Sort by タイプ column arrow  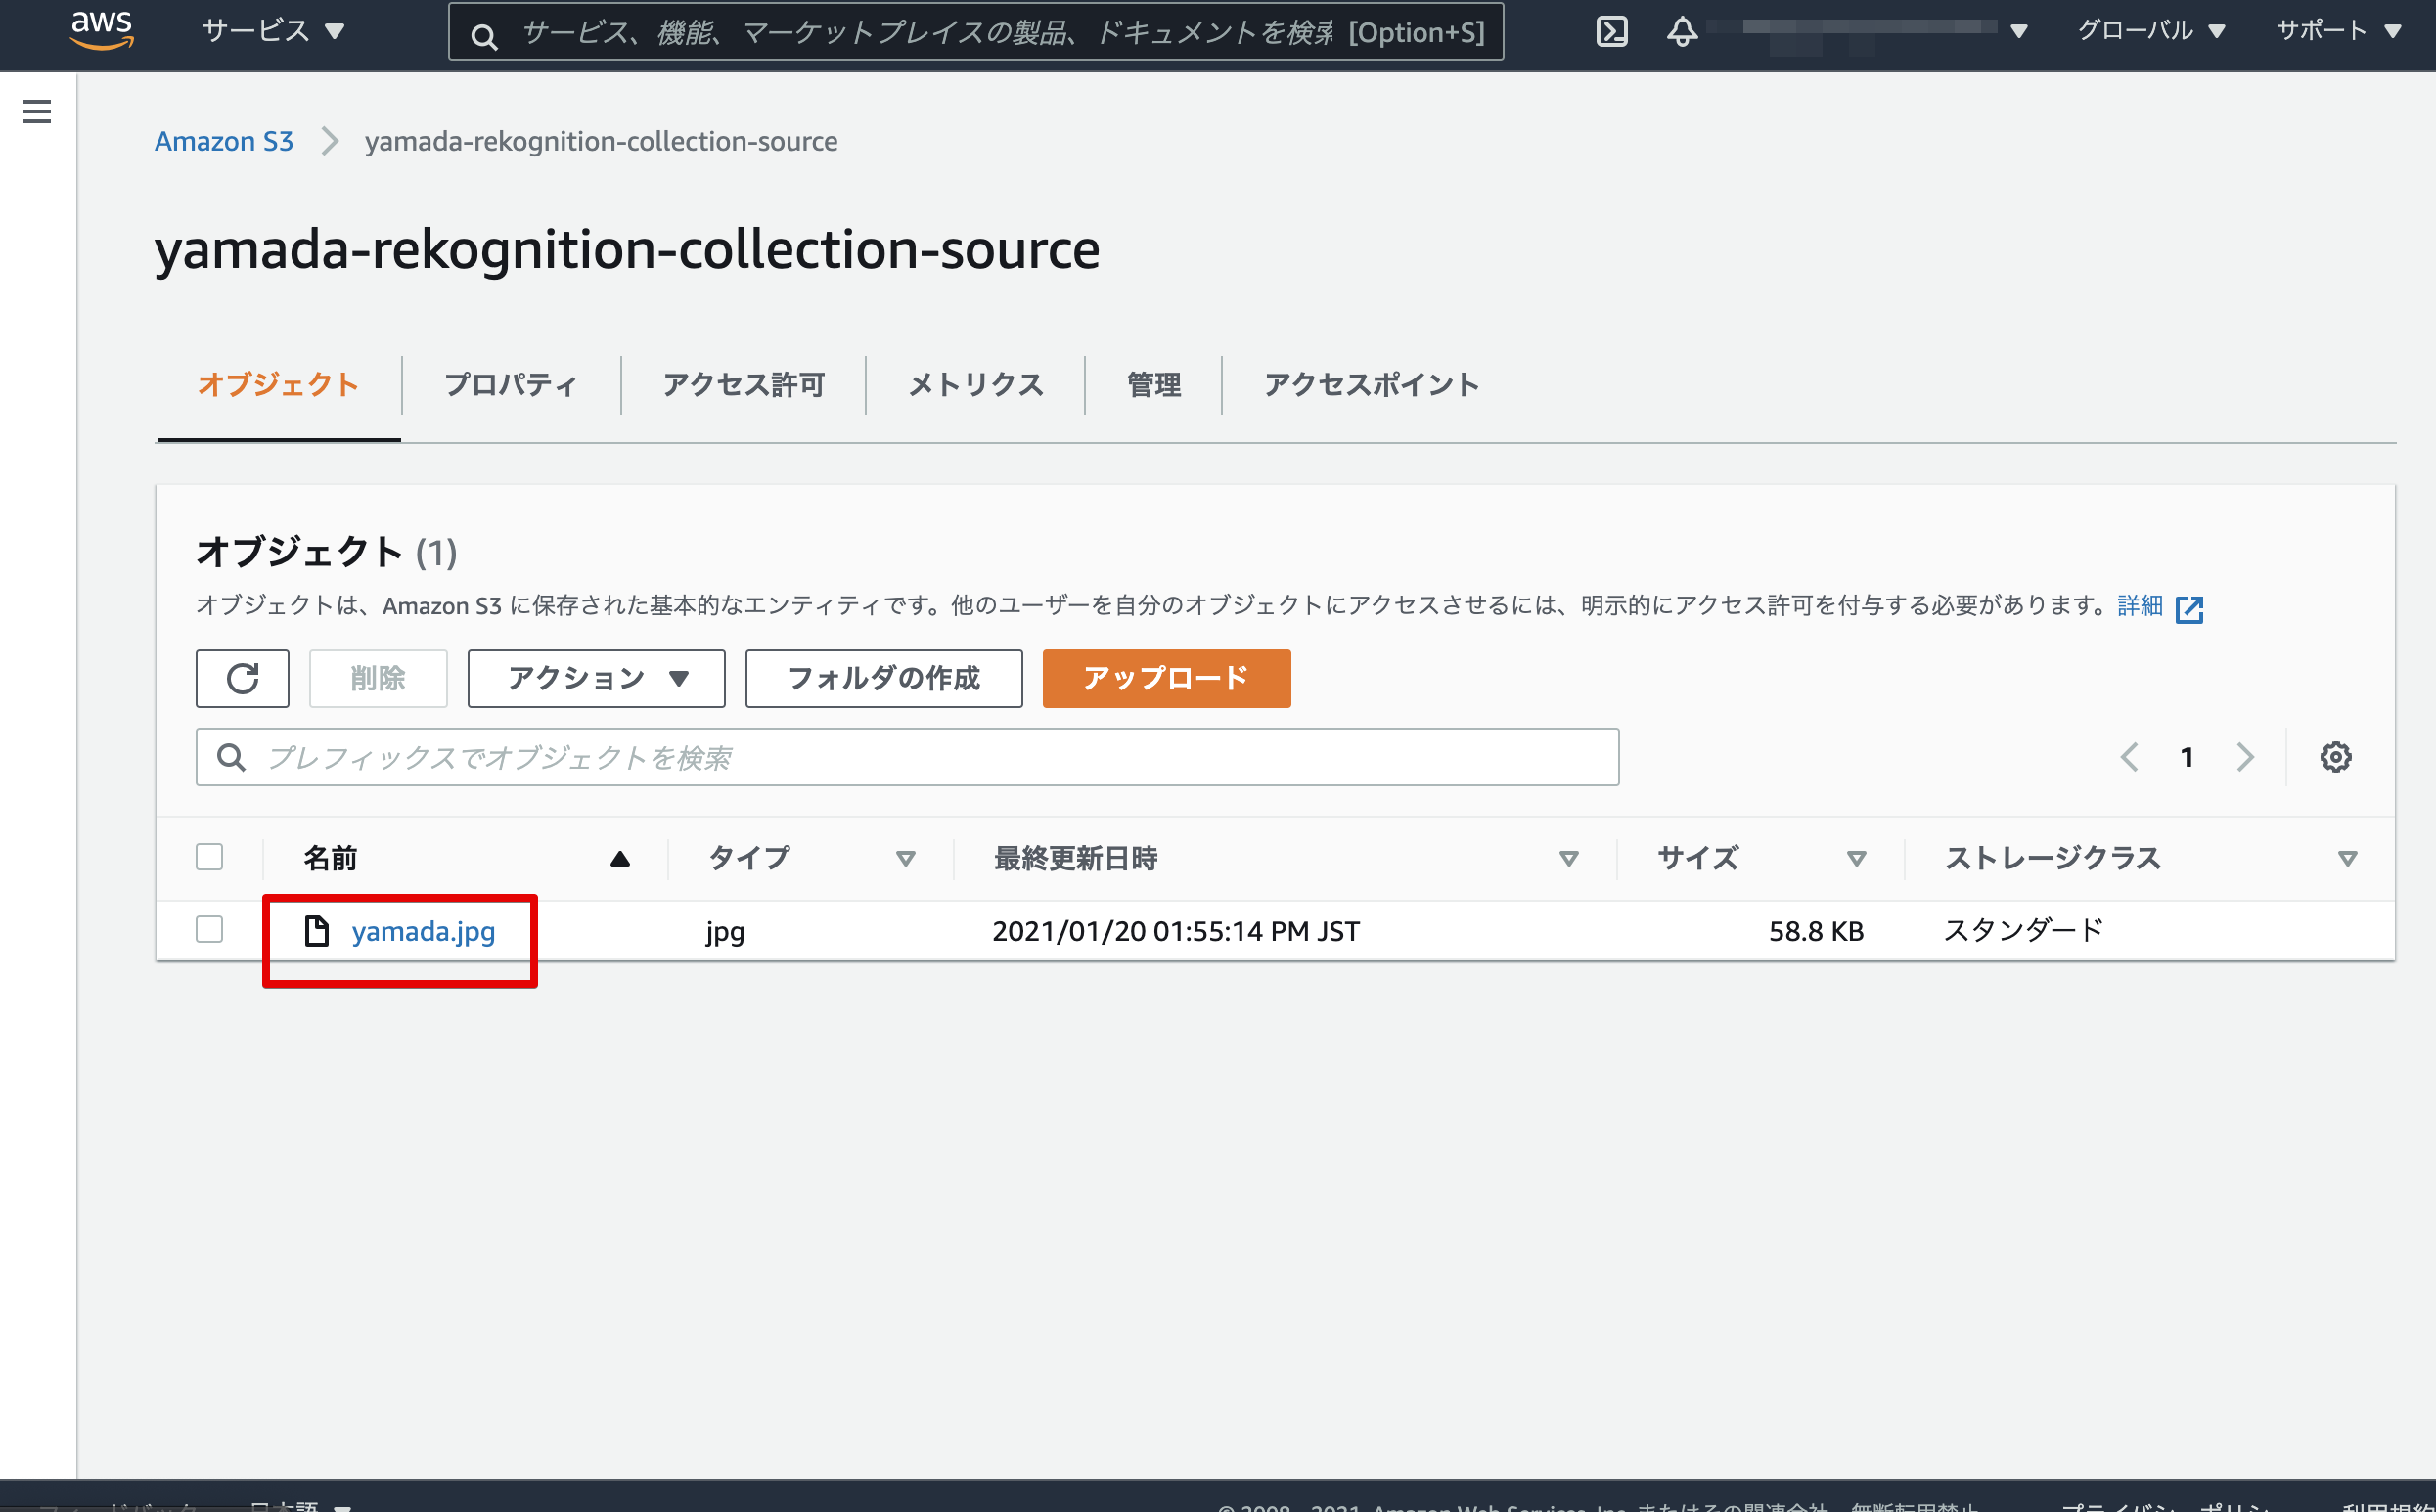coord(905,858)
